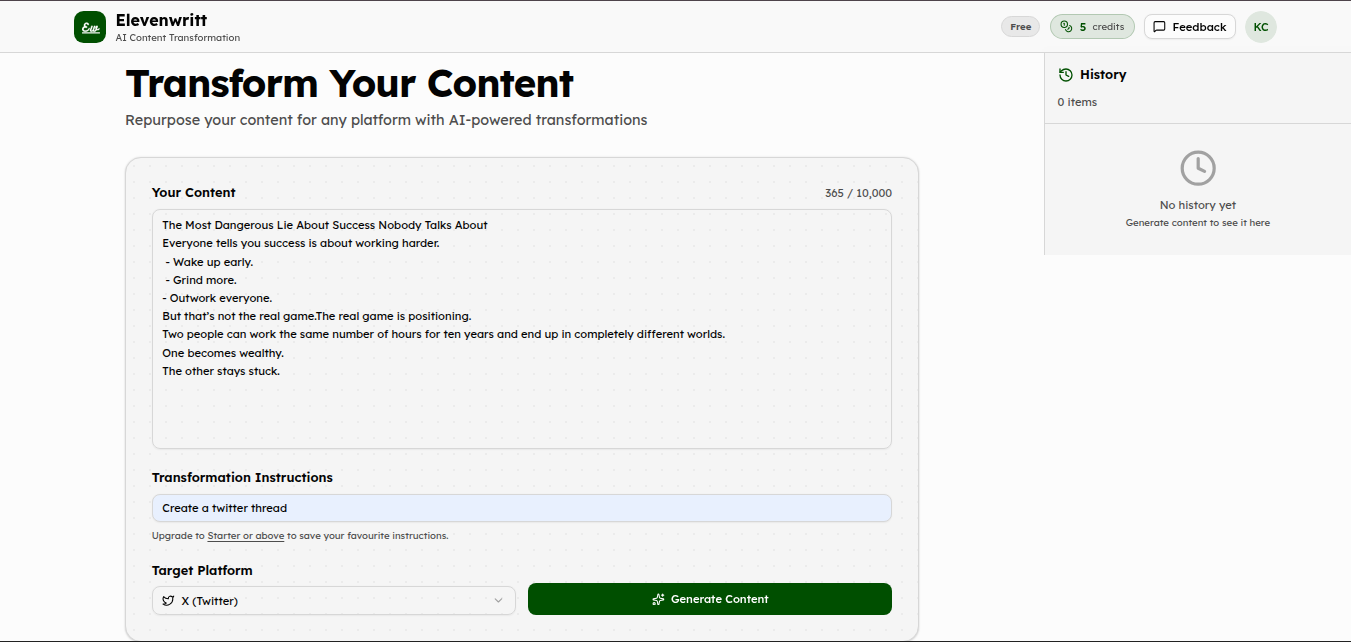Click the Free plan badge

point(1020,27)
